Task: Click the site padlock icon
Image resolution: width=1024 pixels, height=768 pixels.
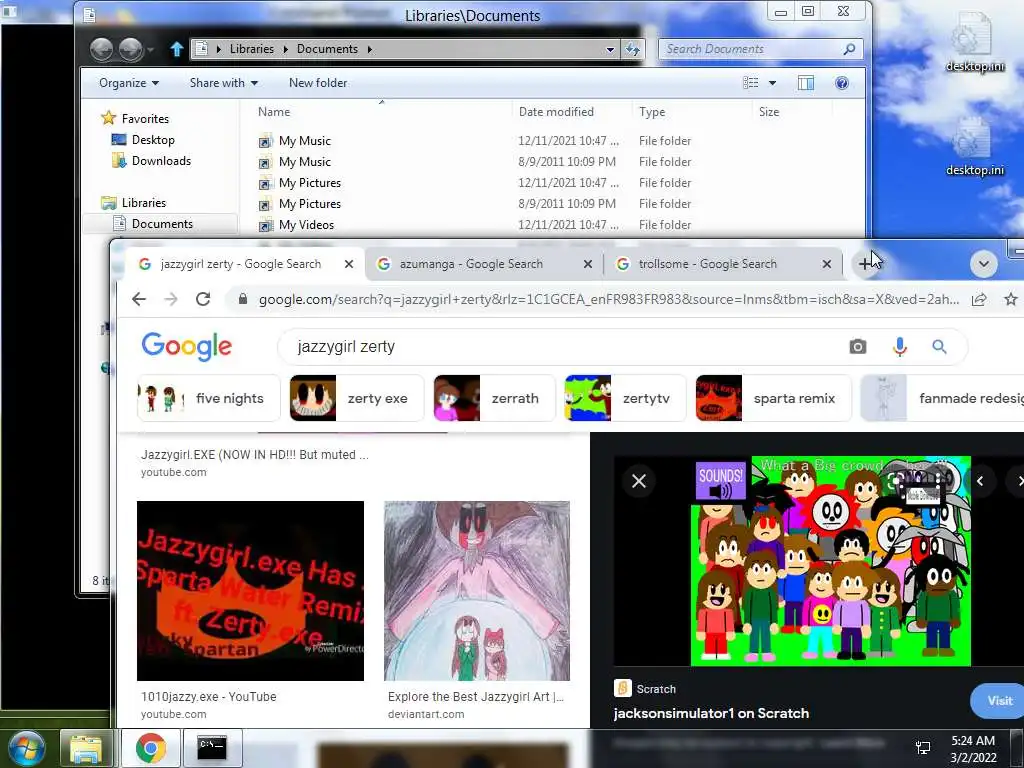Action: (243, 299)
